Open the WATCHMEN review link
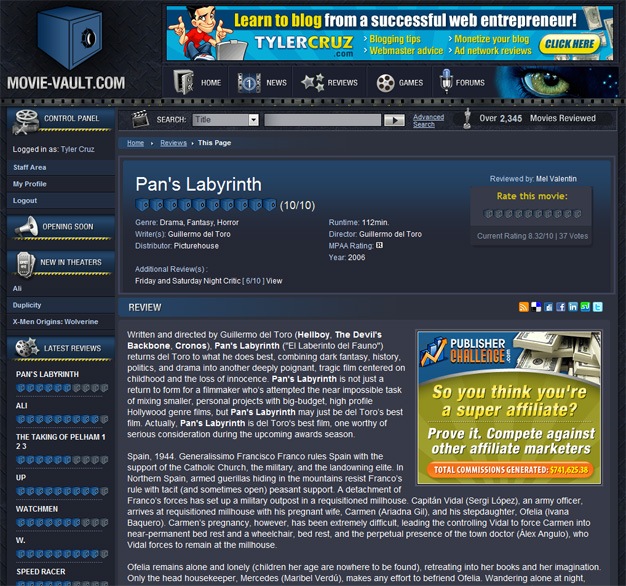 click(x=37, y=509)
